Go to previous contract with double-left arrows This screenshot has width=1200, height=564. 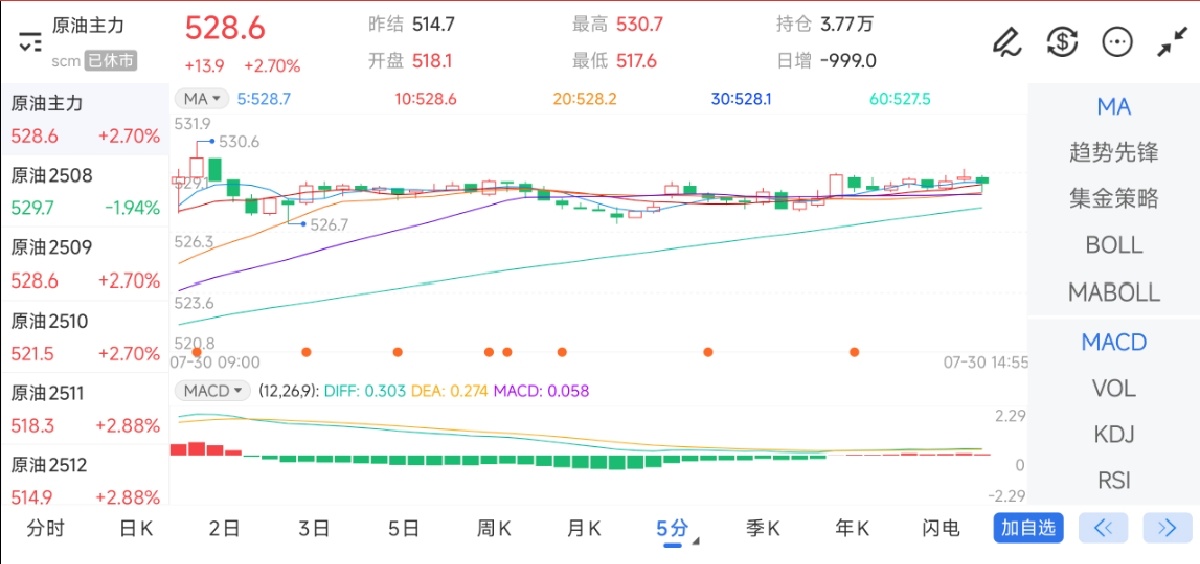tap(1104, 528)
